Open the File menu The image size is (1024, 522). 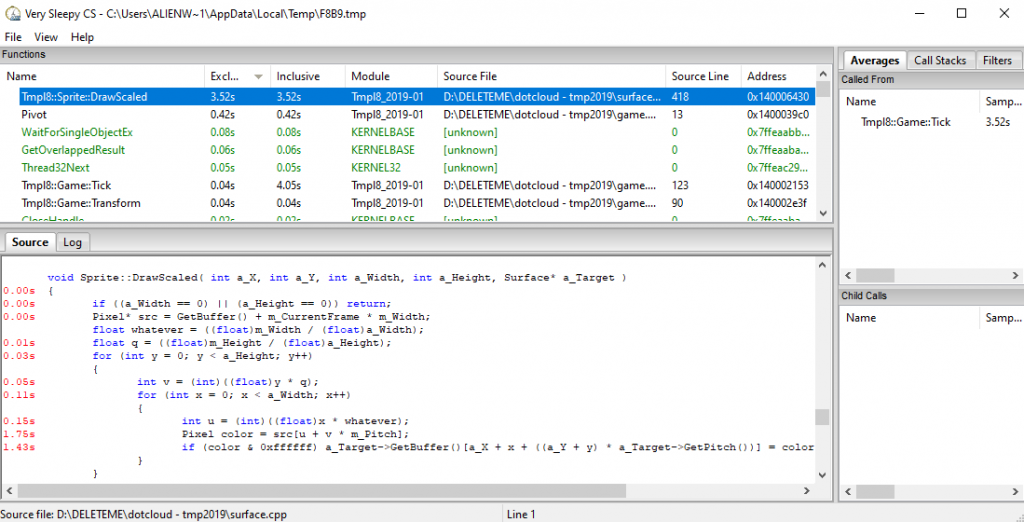click(13, 37)
